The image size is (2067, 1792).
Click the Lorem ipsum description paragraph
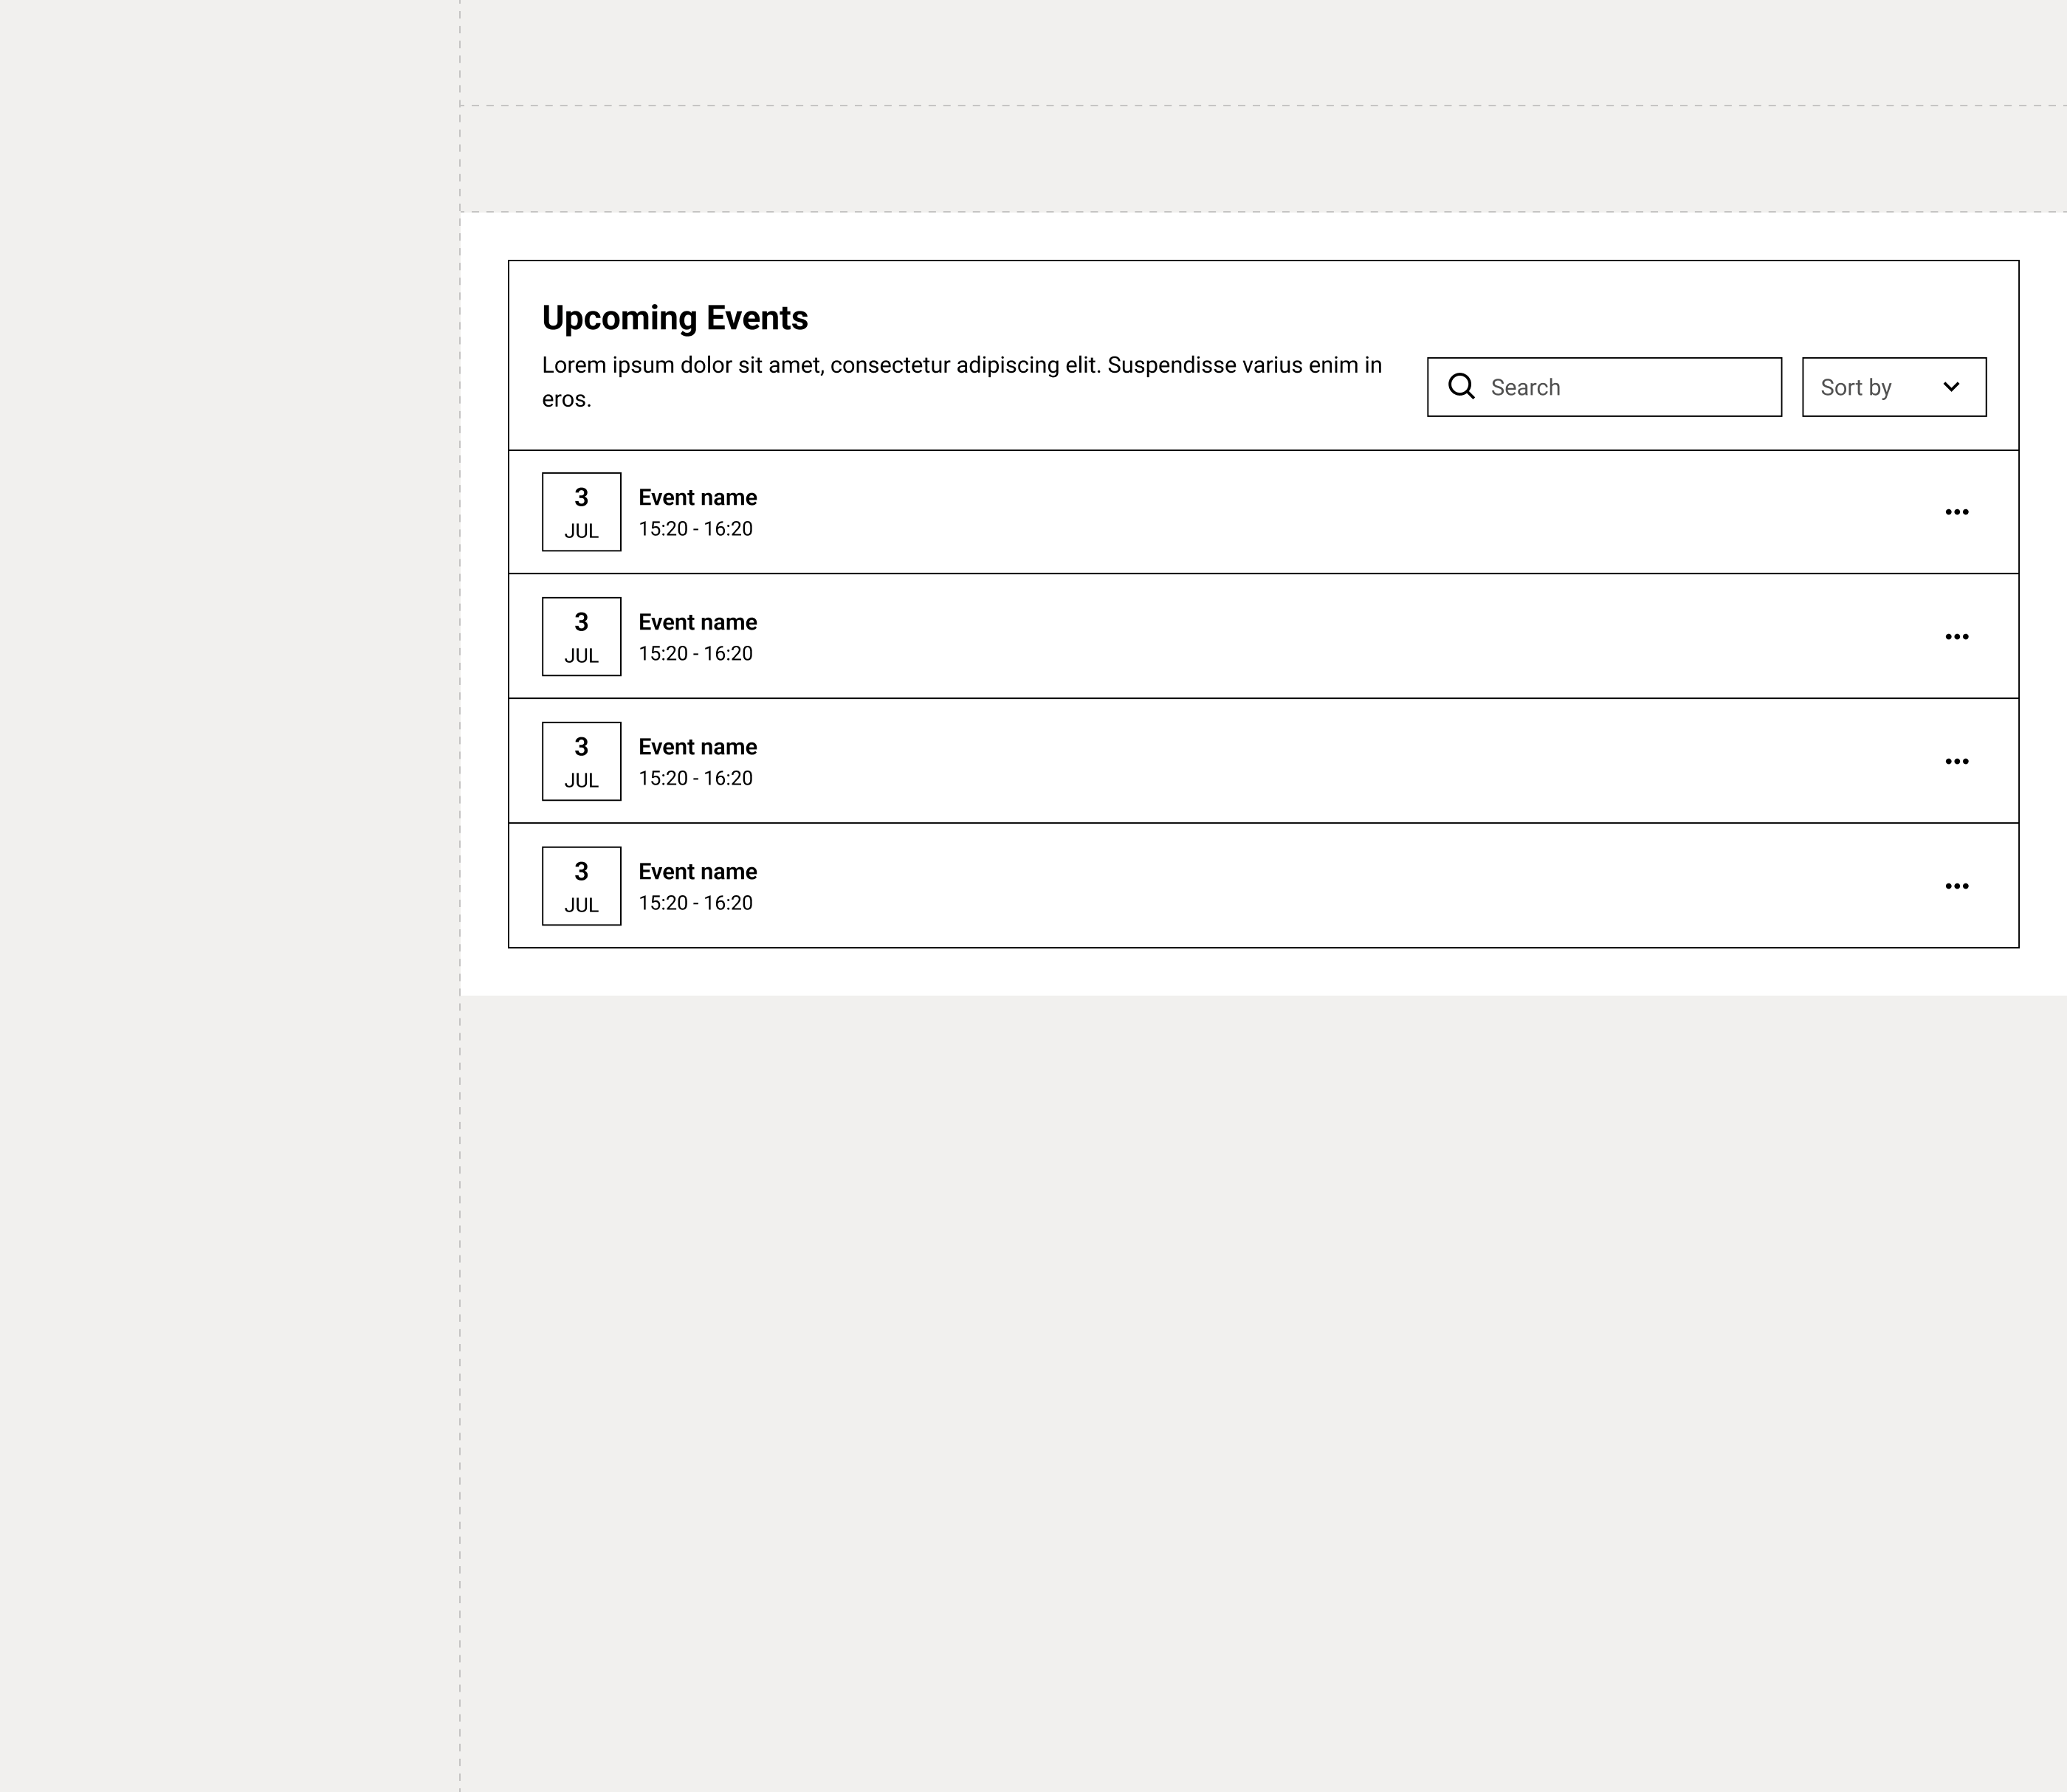coord(962,382)
